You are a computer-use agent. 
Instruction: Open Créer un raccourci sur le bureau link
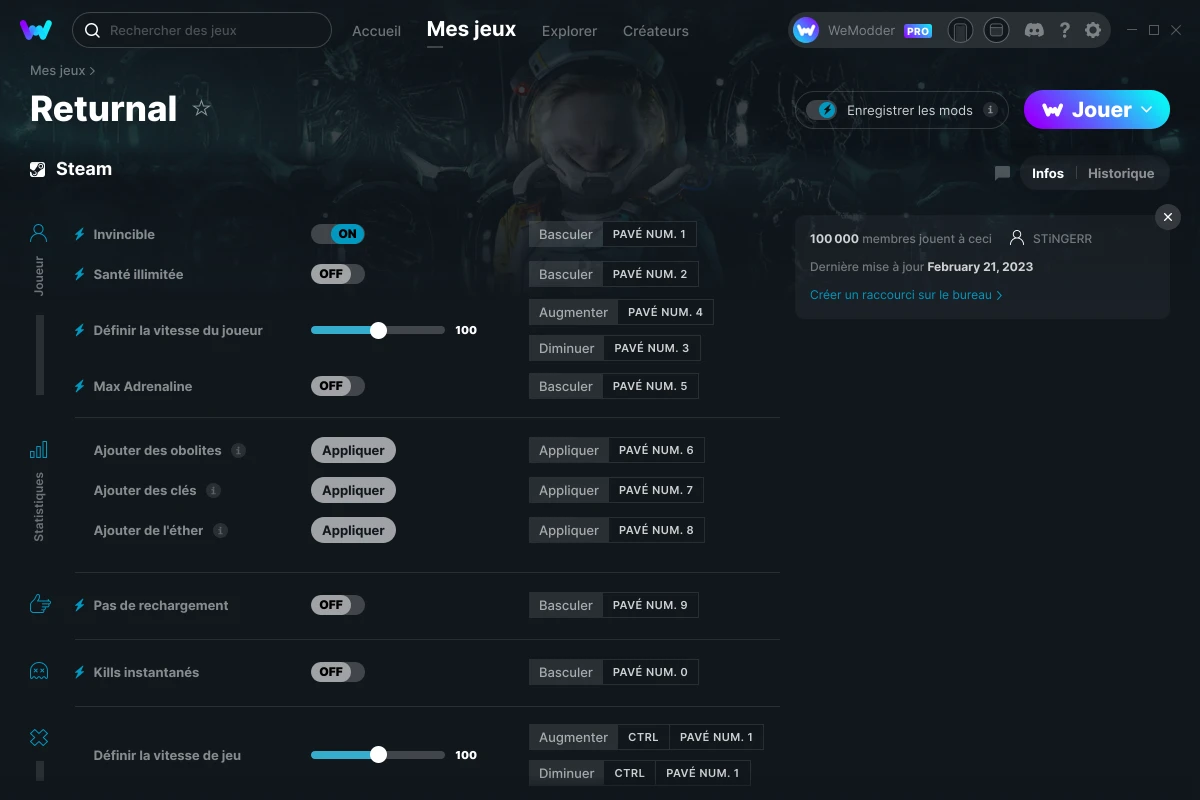[906, 295]
